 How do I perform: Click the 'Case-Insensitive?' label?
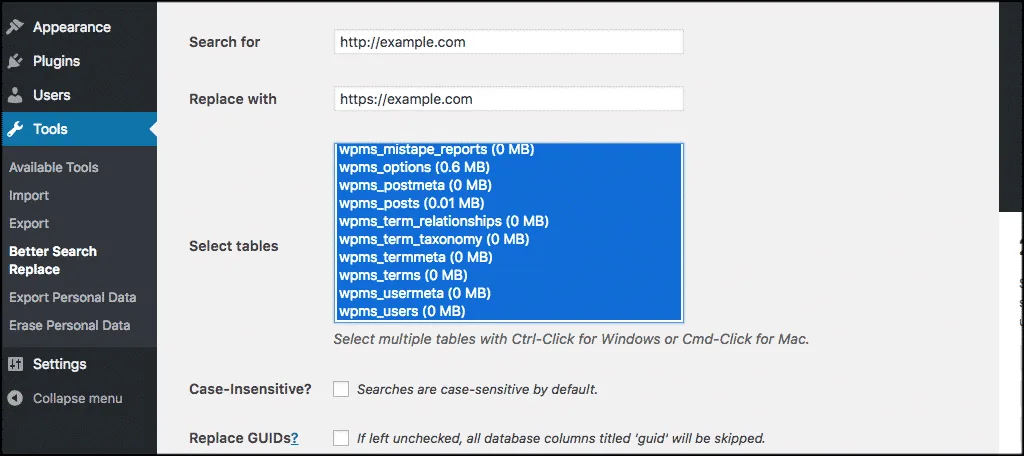(x=250, y=389)
